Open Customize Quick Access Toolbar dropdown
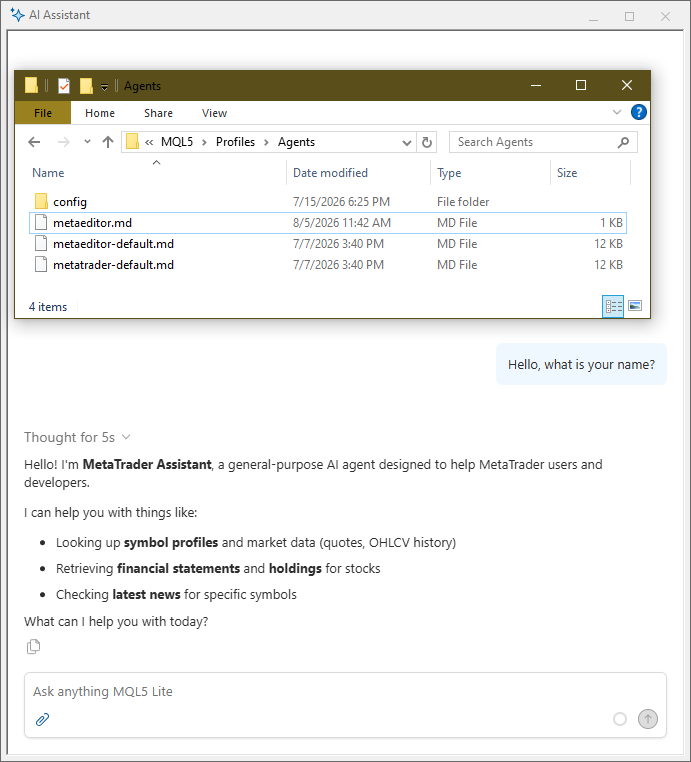691x762 pixels. tap(104, 87)
